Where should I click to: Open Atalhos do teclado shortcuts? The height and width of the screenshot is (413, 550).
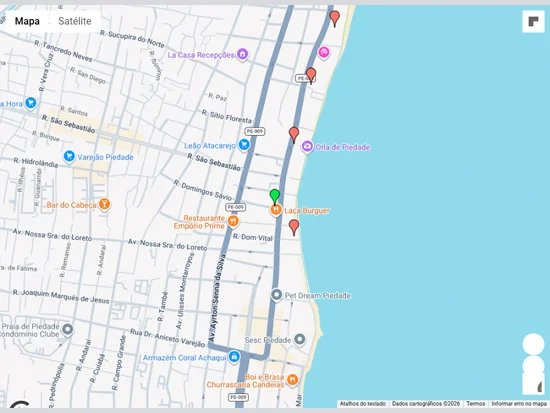tap(363, 404)
